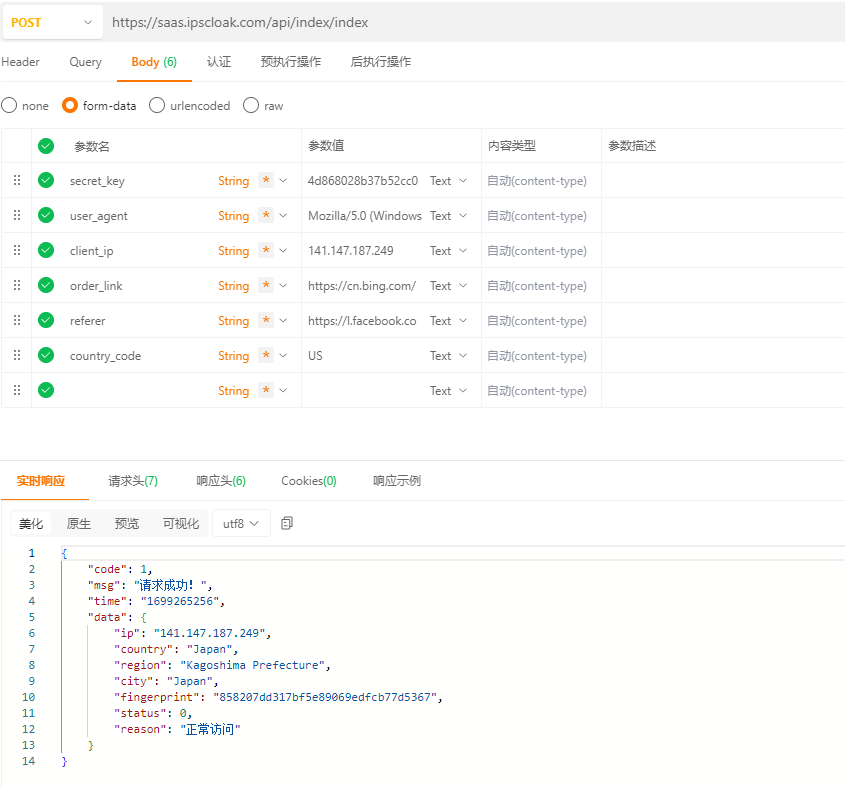Open the 实时响应 response tab
845x789 pixels.
point(41,481)
